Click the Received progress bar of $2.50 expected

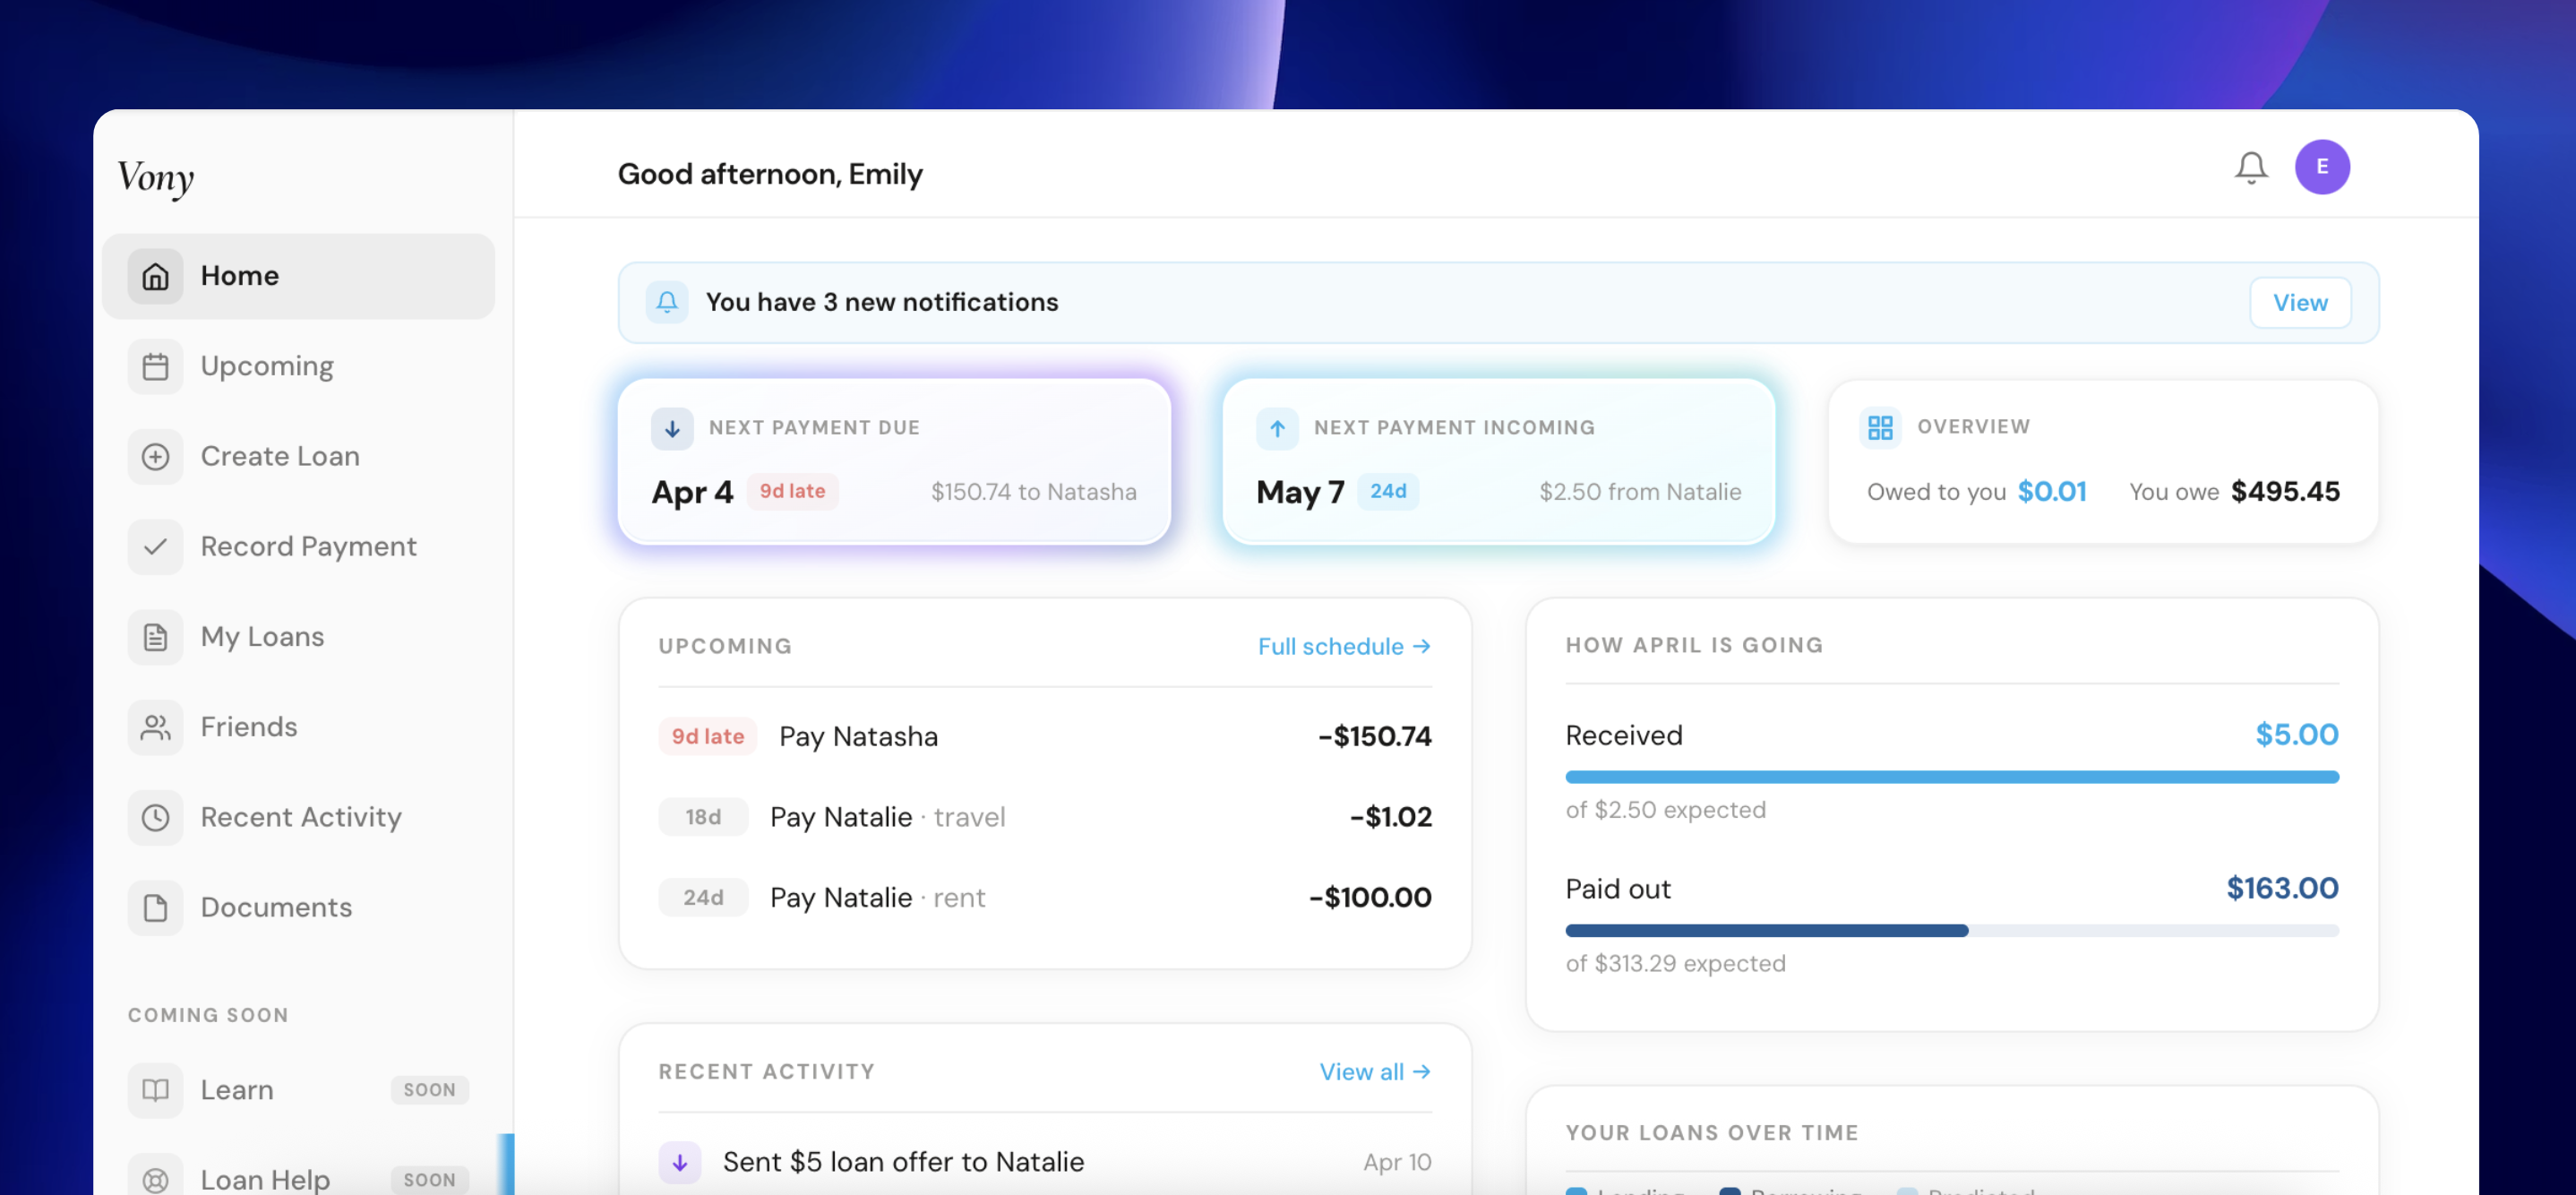pyautogui.click(x=1950, y=776)
